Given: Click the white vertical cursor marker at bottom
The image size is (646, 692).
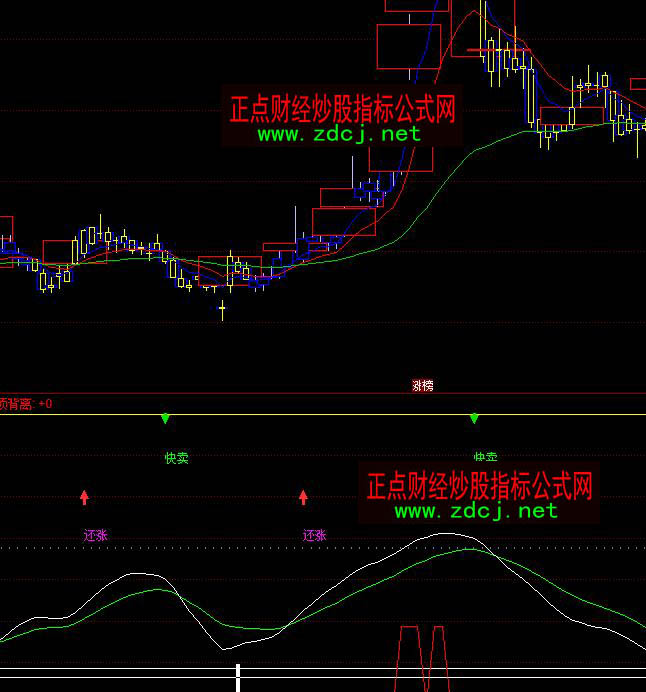Looking at the screenshot, I should 238,677.
